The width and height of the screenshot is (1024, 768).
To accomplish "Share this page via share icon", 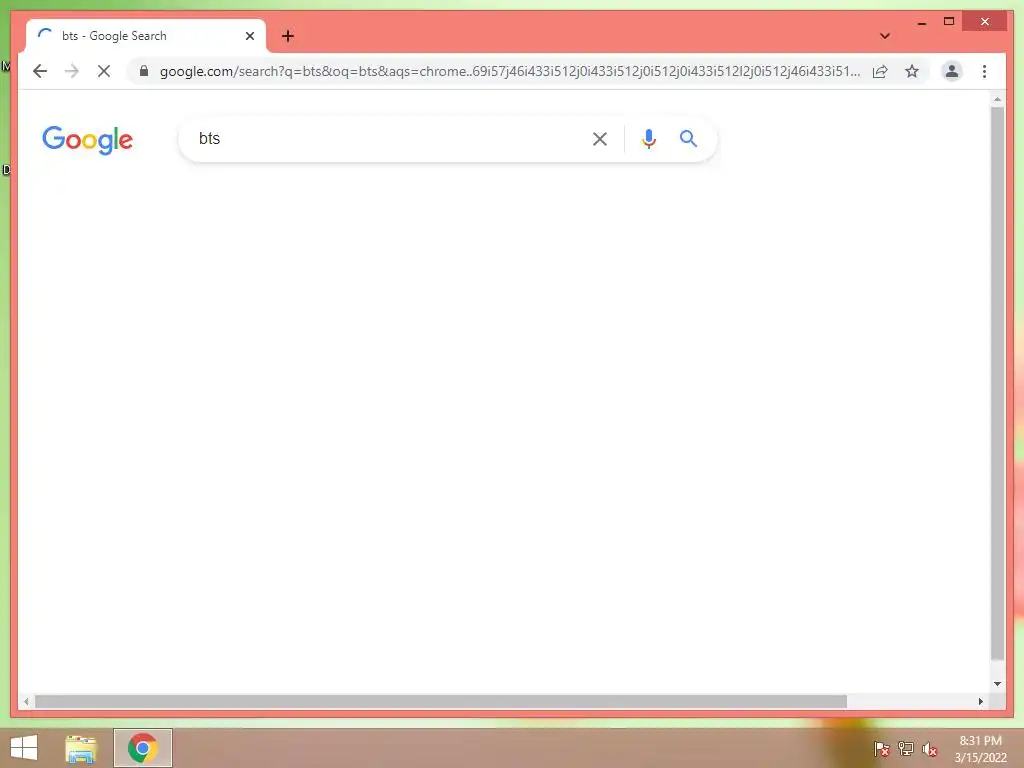I will [x=880, y=71].
